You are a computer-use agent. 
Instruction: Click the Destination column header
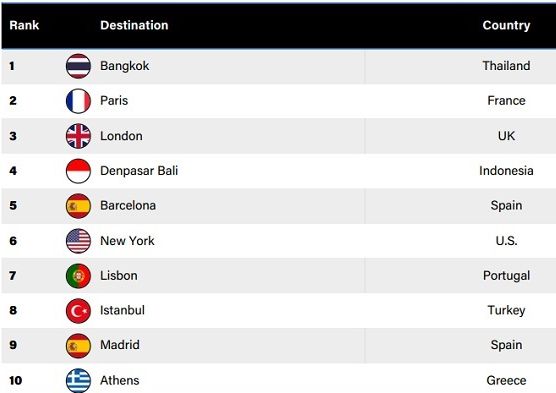(134, 25)
